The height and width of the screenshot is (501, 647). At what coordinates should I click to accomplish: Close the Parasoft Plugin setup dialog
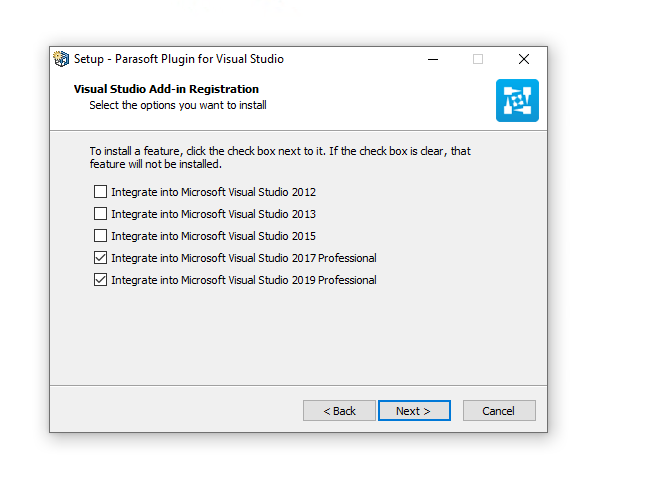point(524,59)
